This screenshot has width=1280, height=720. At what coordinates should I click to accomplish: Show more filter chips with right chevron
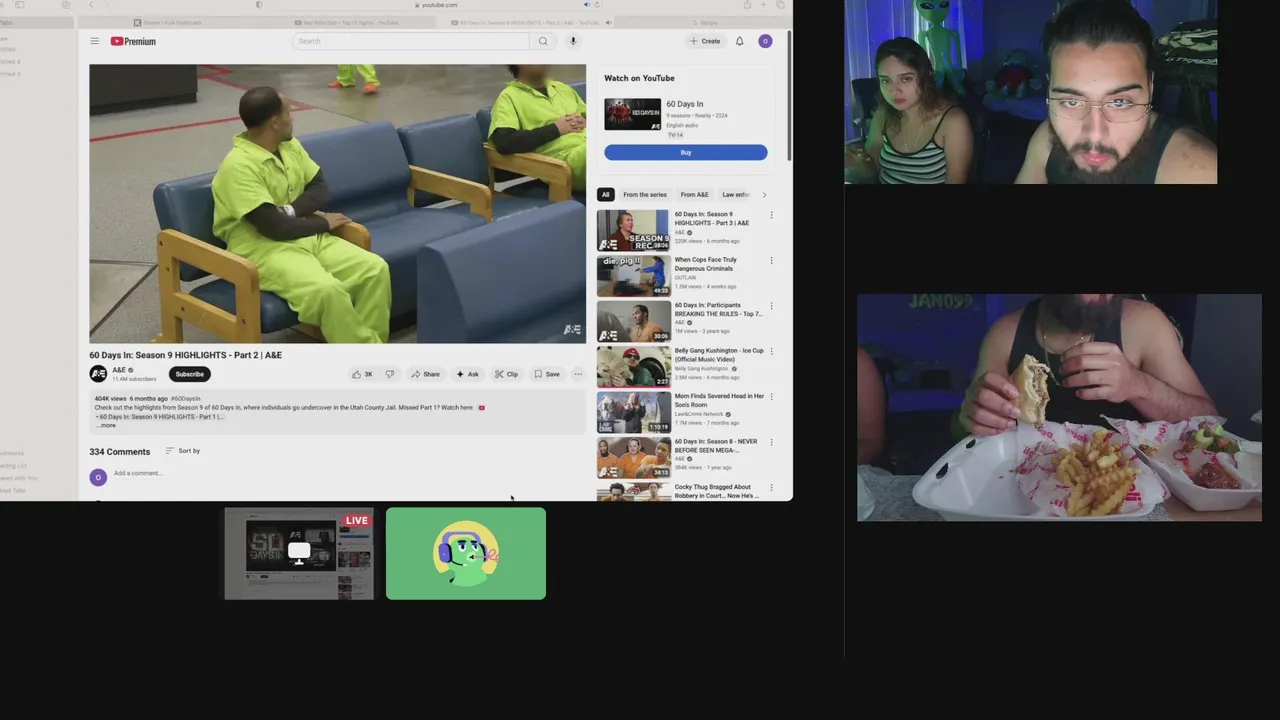point(765,195)
